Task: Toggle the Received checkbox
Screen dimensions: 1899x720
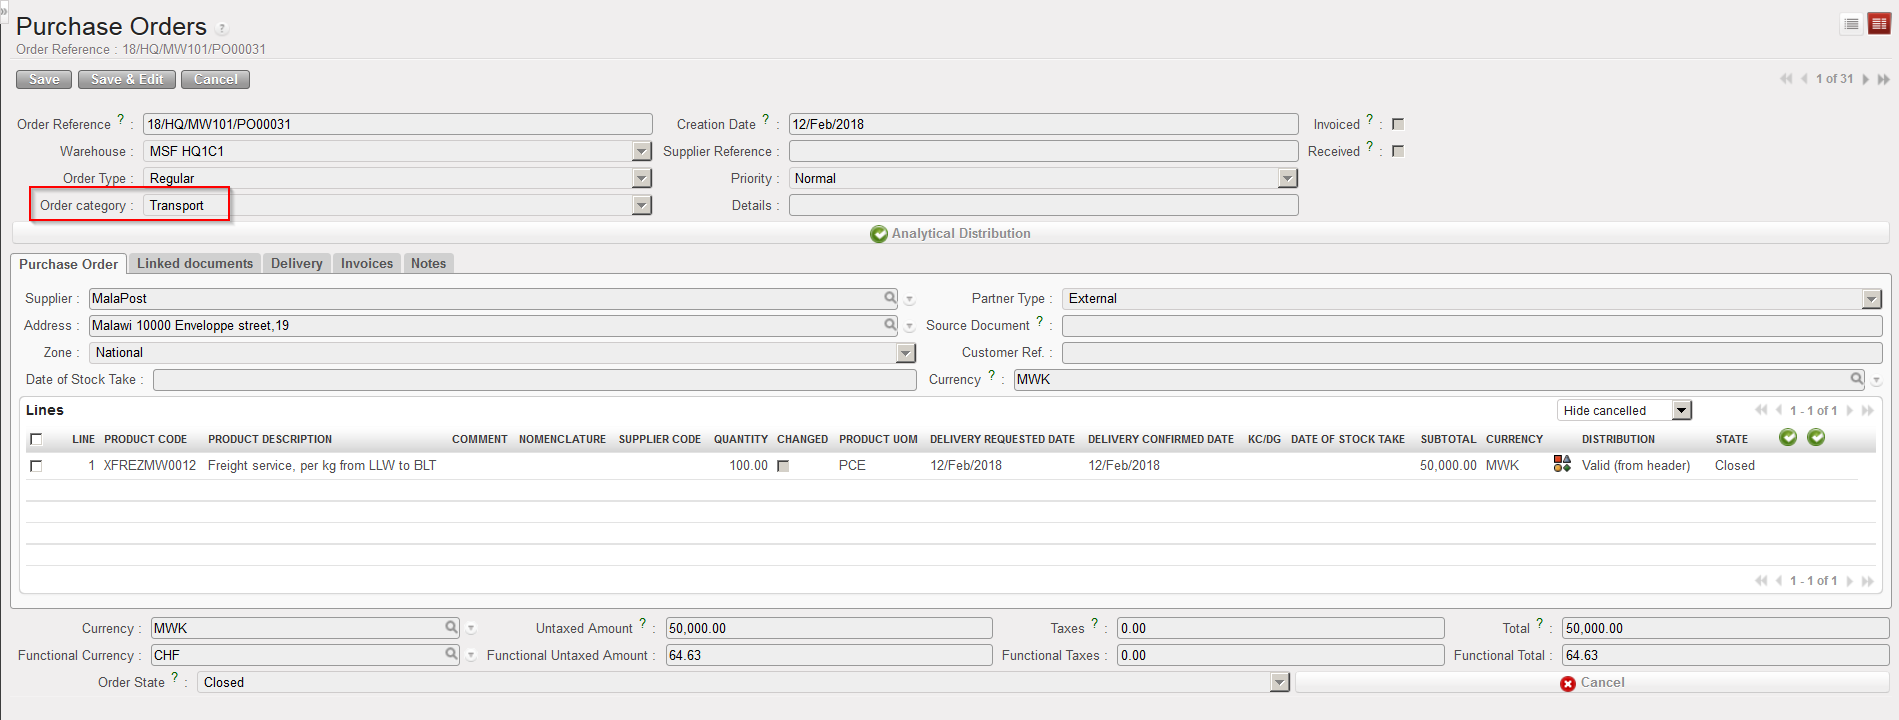Action: coord(1398,151)
